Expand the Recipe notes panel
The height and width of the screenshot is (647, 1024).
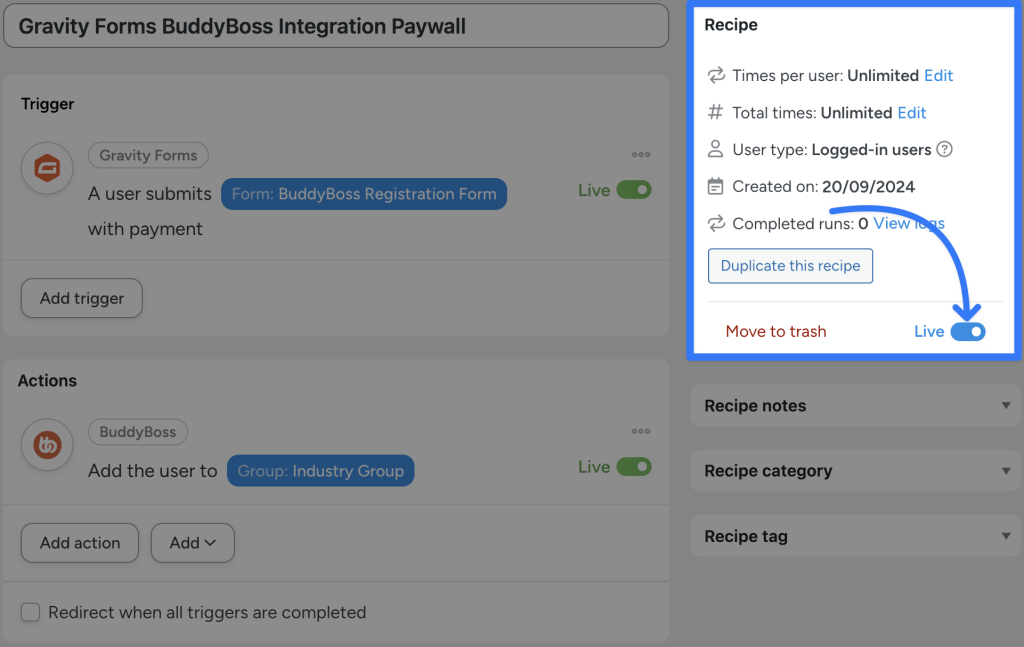click(x=855, y=405)
